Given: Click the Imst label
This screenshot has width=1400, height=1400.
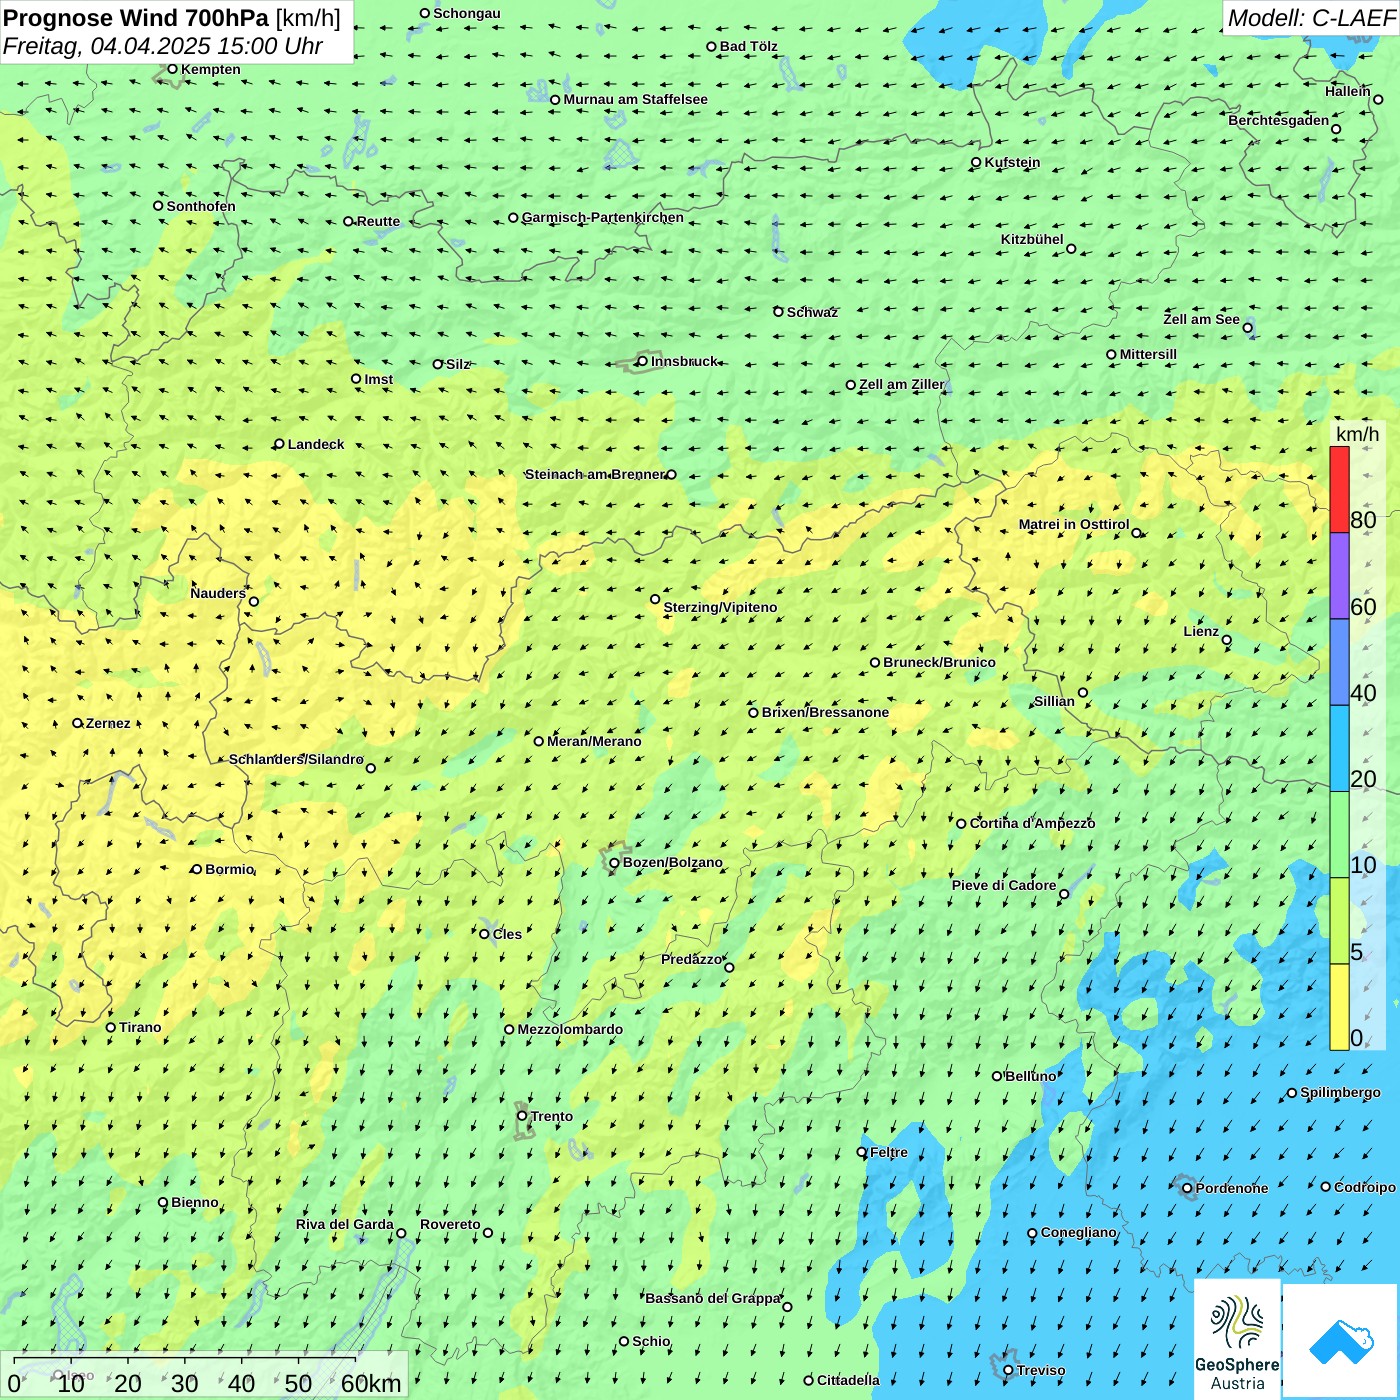Looking at the screenshot, I should coord(378,379).
